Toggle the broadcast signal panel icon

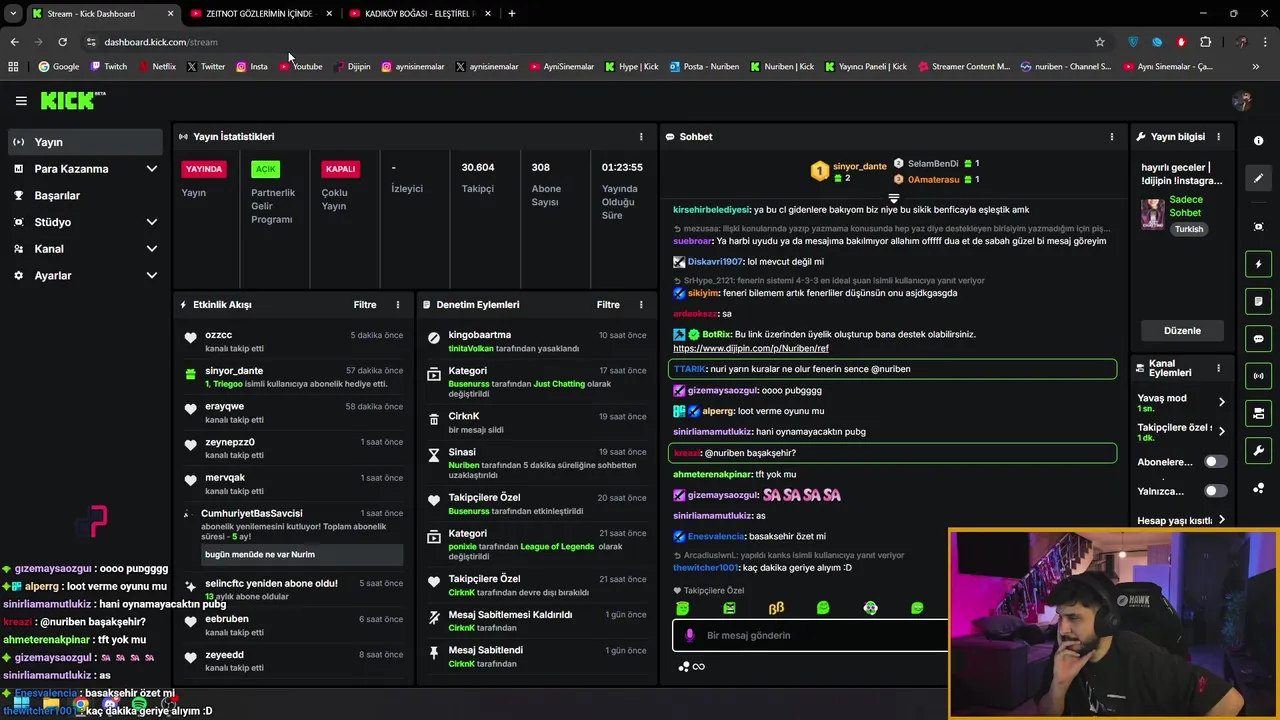(x=1258, y=376)
